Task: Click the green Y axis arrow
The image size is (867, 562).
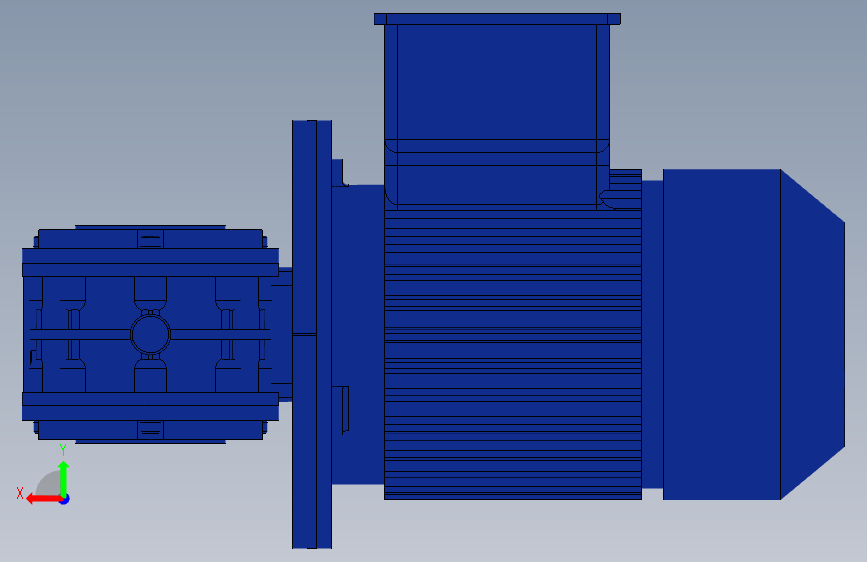Action: [64, 479]
